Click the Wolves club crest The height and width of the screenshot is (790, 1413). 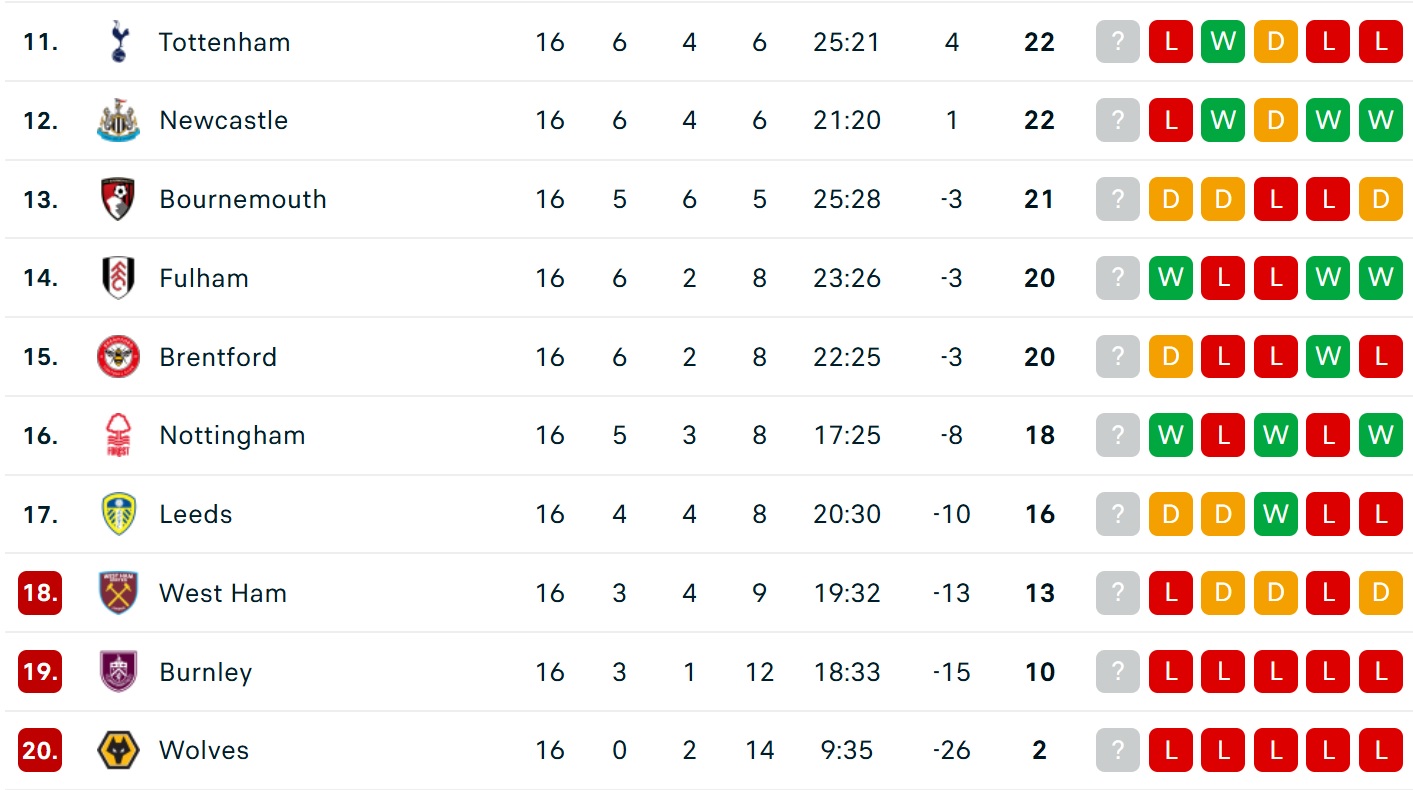(119, 750)
